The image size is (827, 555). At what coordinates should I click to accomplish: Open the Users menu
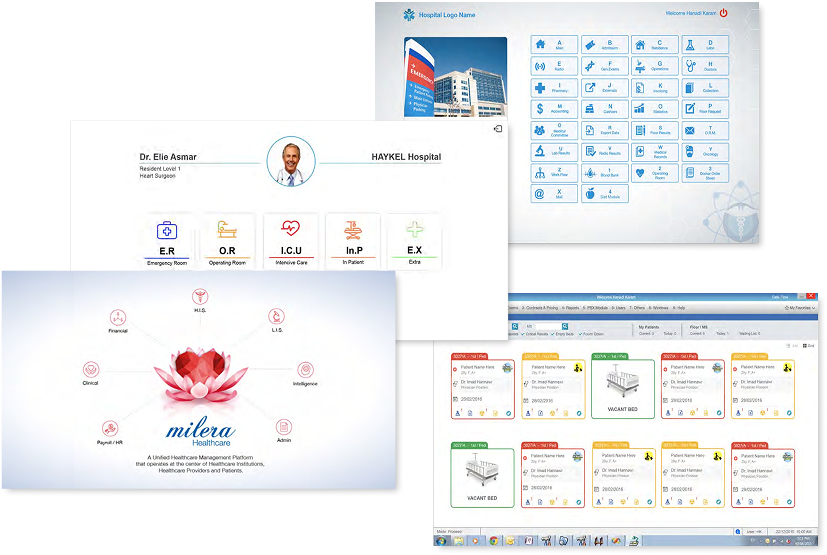tap(619, 308)
